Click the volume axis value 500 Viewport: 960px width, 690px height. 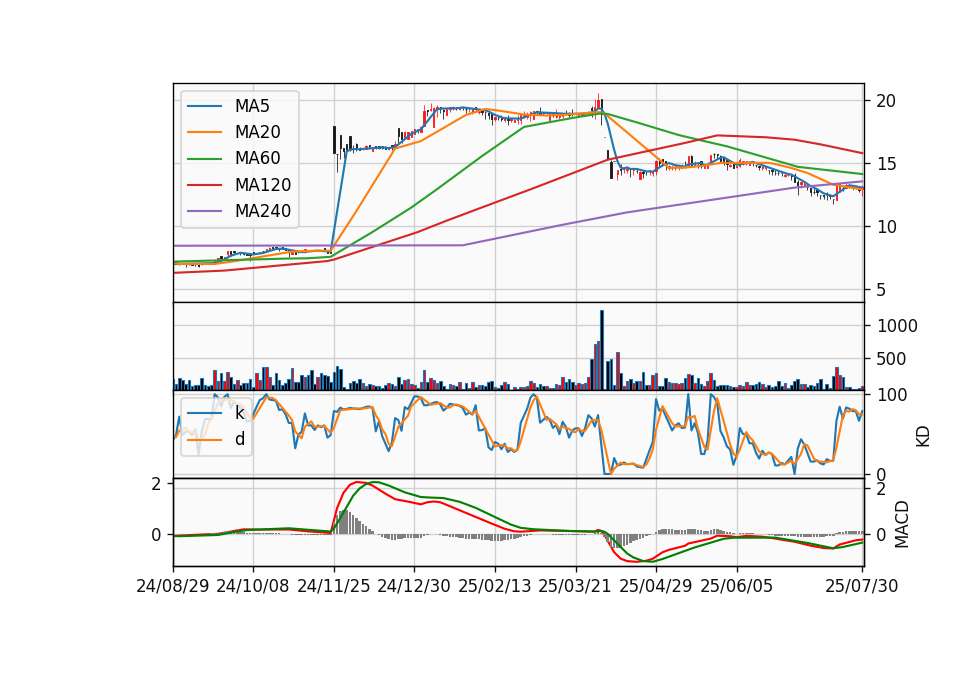click(891, 359)
